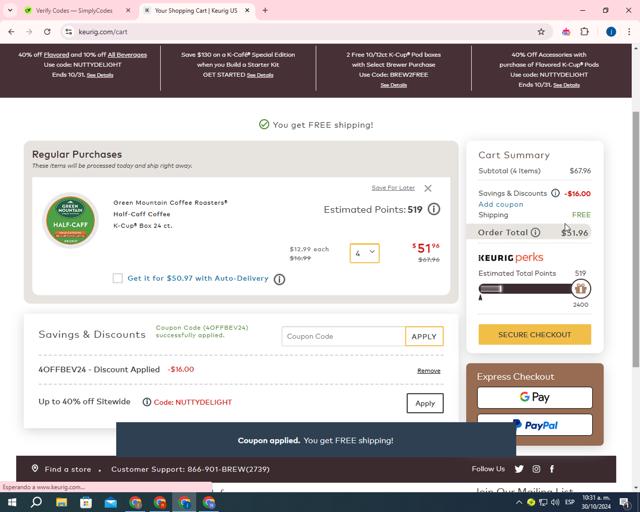The height and width of the screenshot is (512, 640).
Task: Click the perks gift reward icon
Action: 580,289
